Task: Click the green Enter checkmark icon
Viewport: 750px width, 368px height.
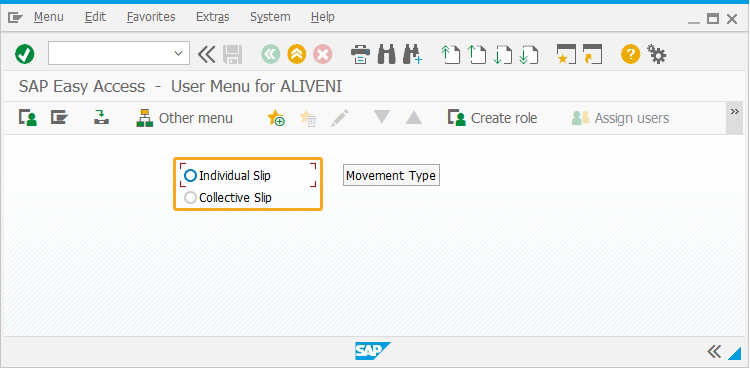Action: click(x=24, y=54)
